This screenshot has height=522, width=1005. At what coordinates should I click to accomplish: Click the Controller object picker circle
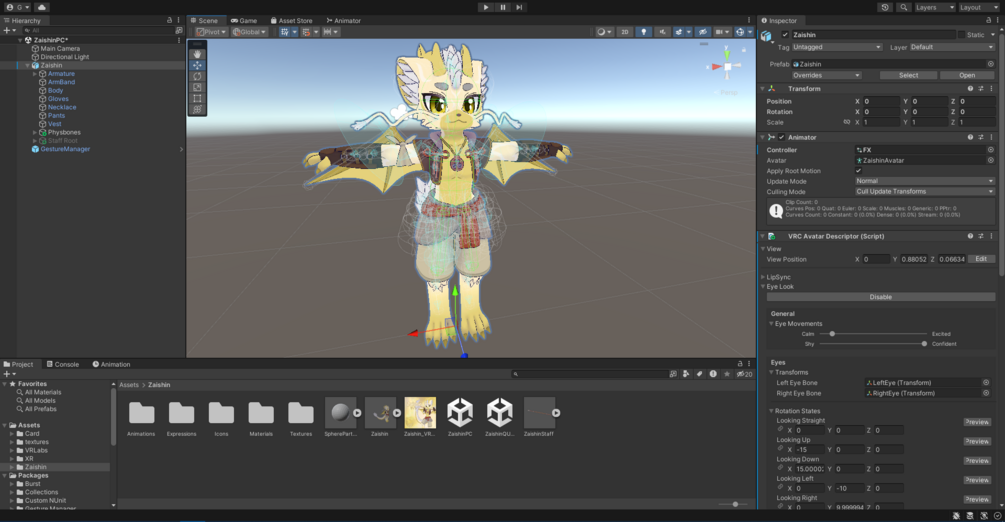990,149
